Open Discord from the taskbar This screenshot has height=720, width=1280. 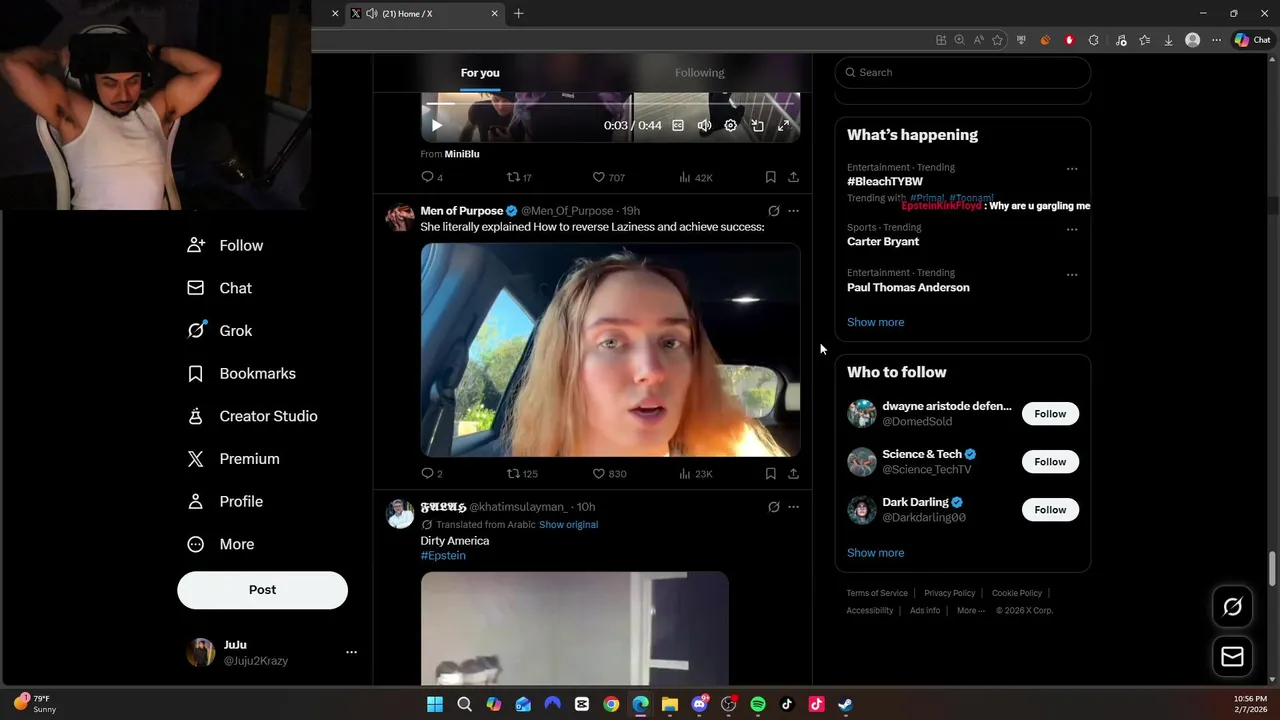tap(699, 704)
